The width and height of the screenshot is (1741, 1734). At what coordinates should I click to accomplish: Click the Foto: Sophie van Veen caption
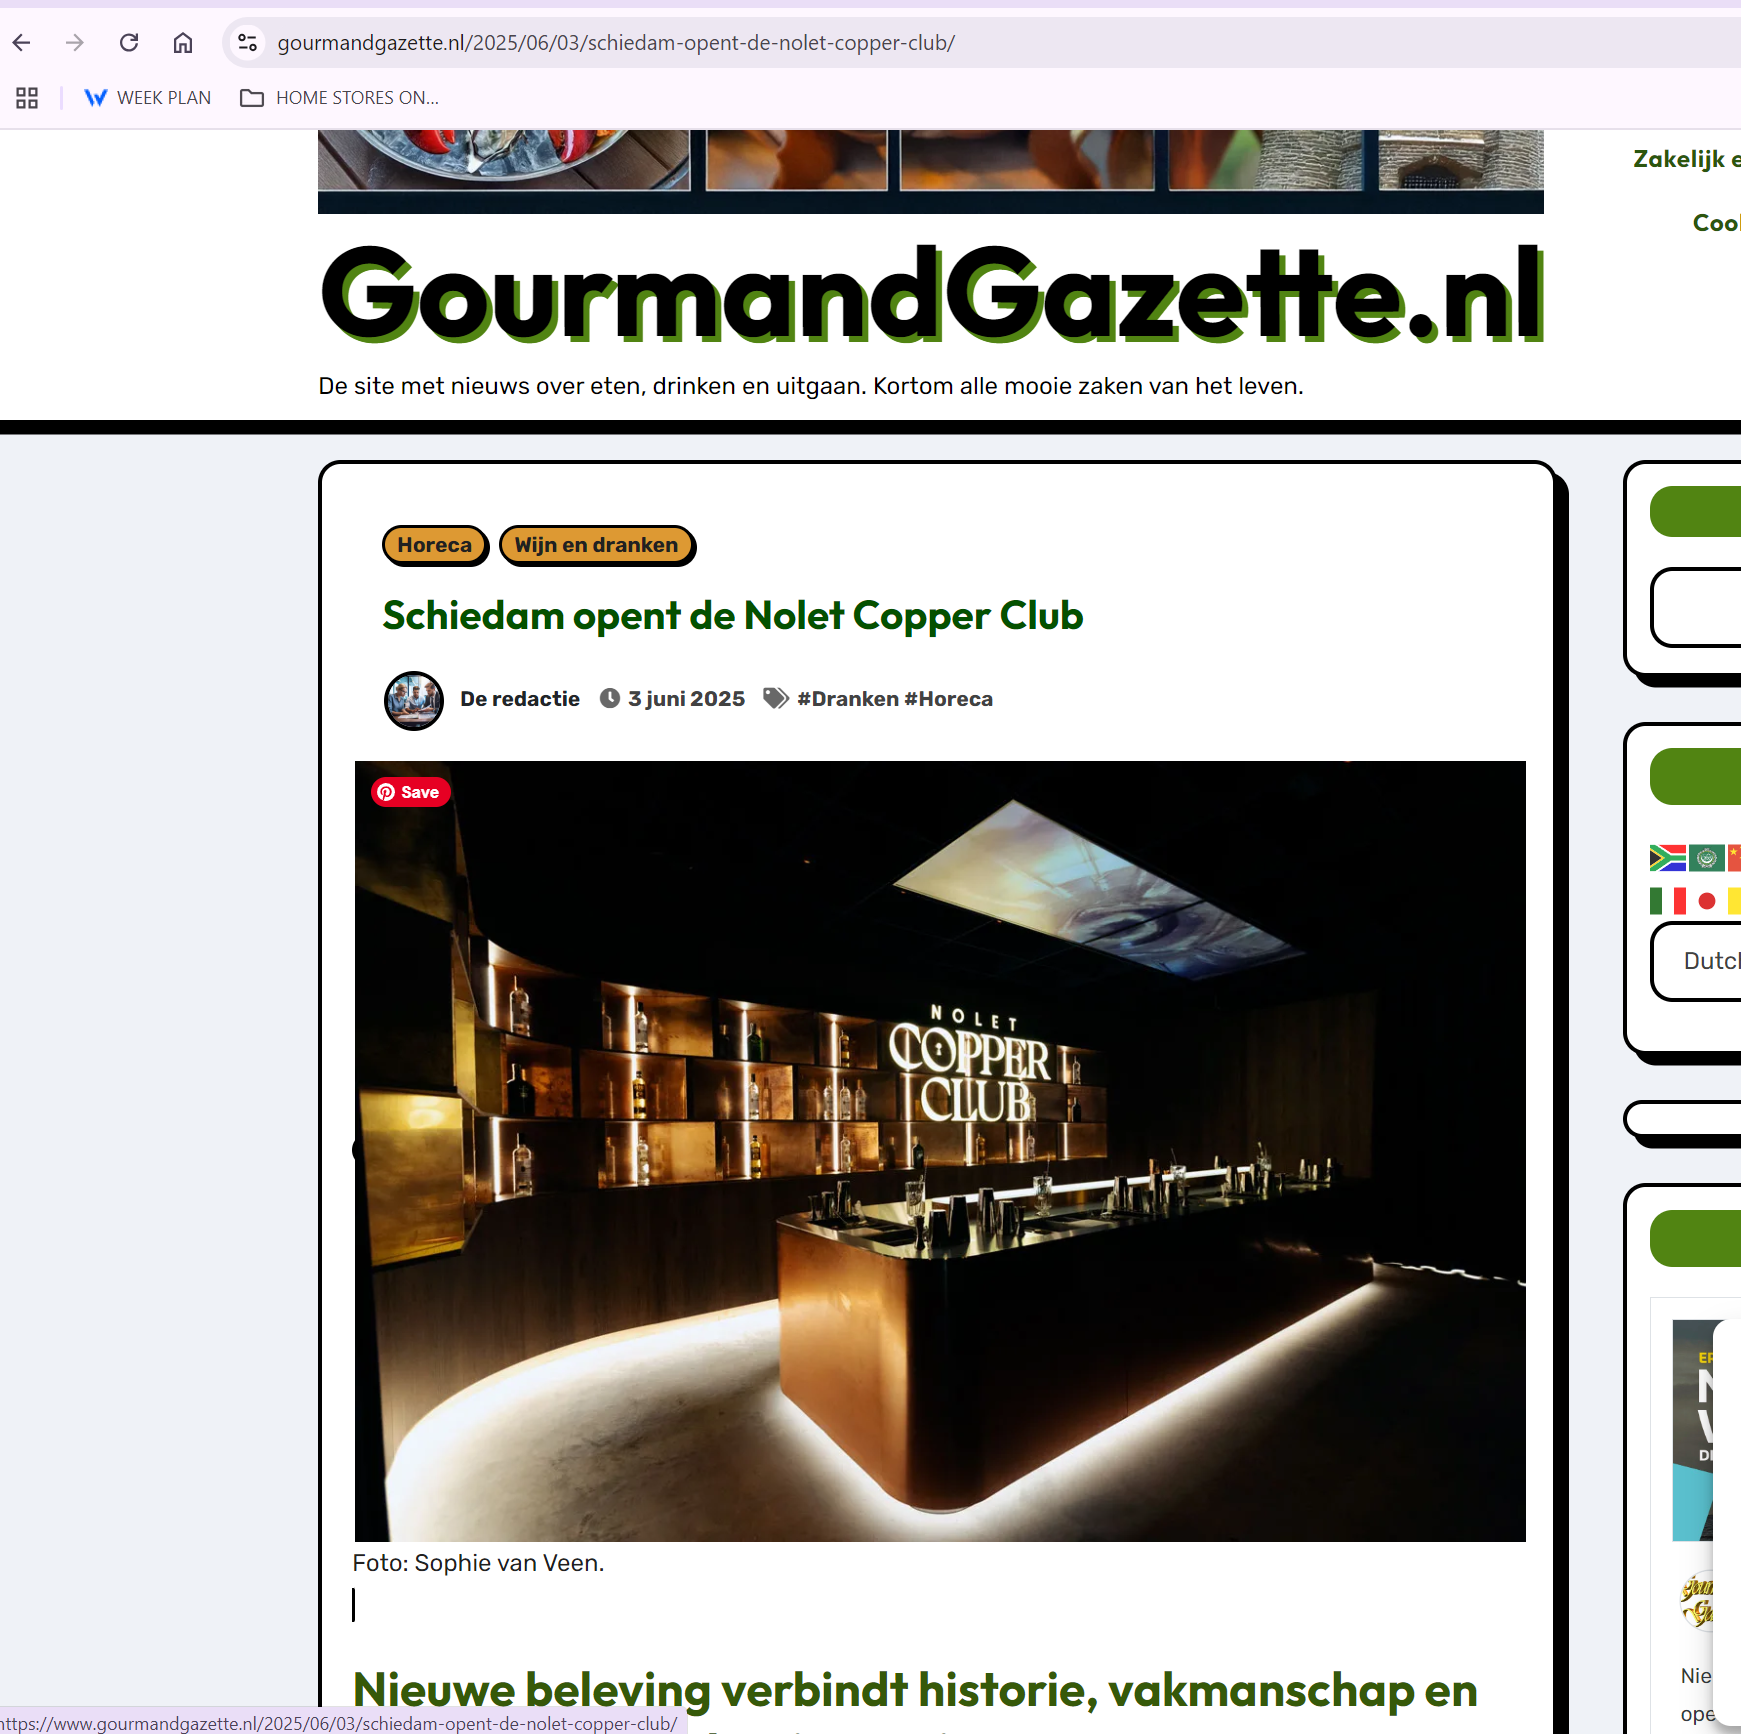[478, 1563]
